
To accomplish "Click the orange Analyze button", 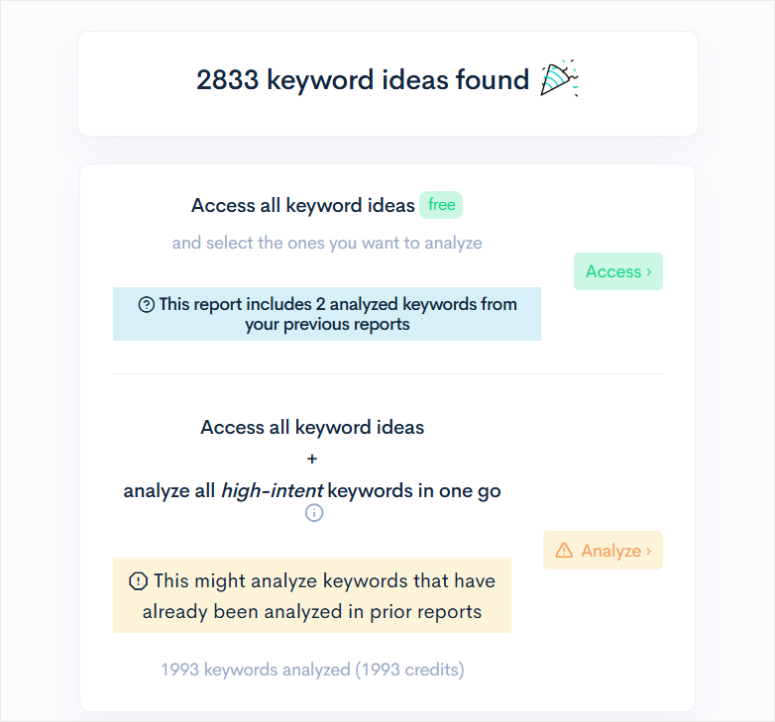I will point(603,550).
